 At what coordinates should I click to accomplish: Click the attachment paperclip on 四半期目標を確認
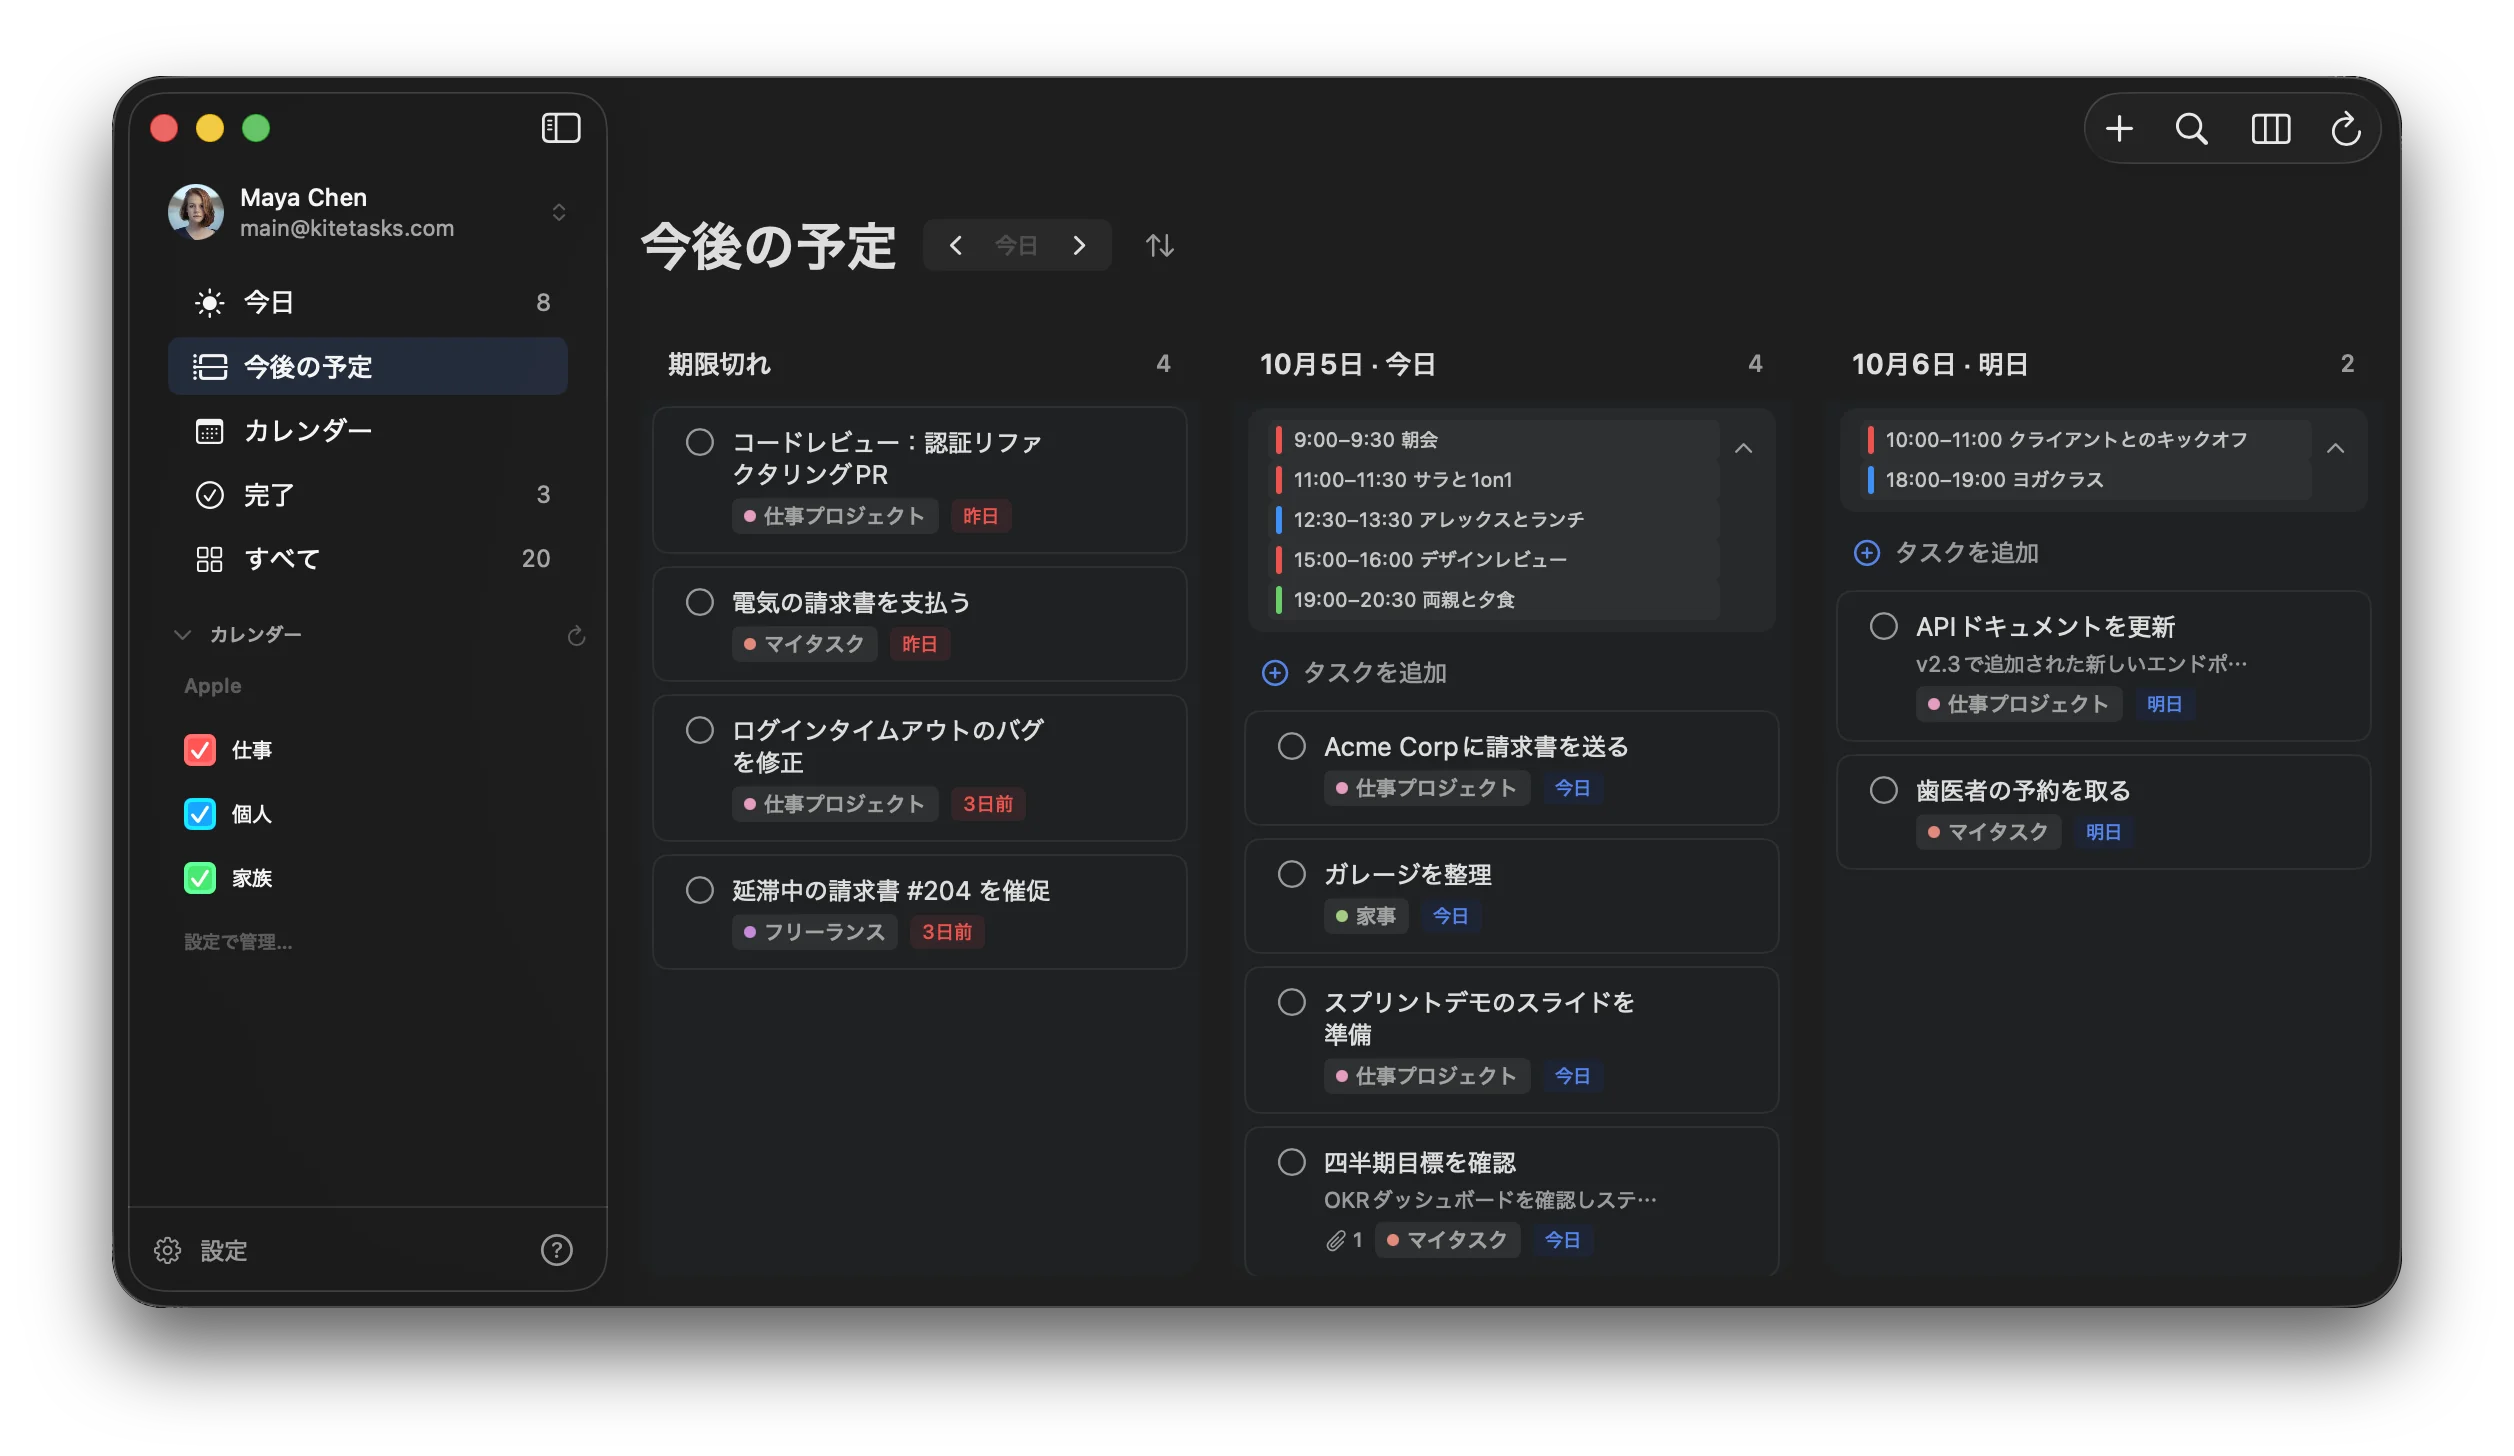1335,1241
